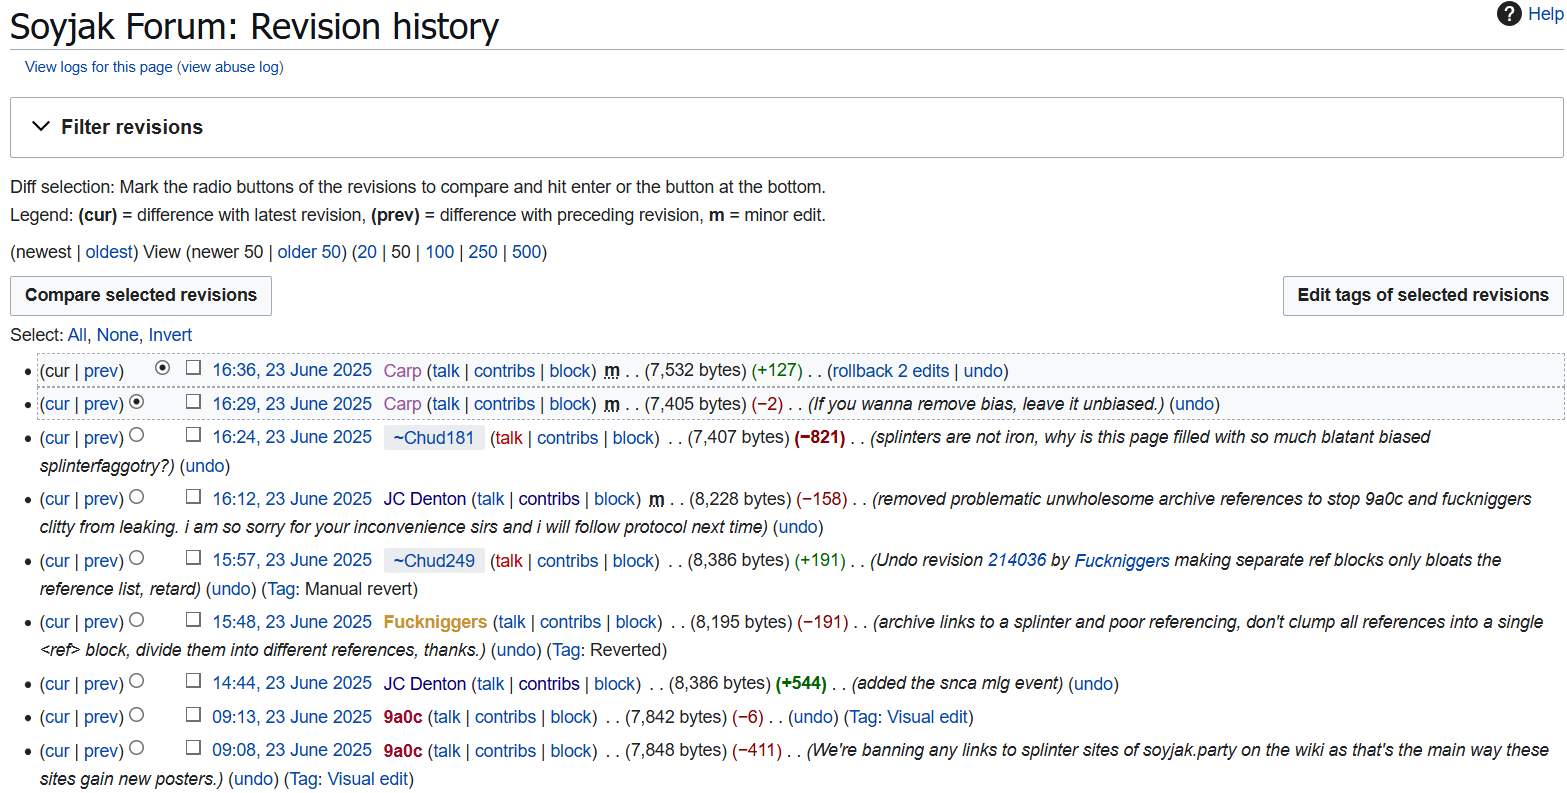
Task: Set page size to 250 revisions
Action: (x=483, y=252)
